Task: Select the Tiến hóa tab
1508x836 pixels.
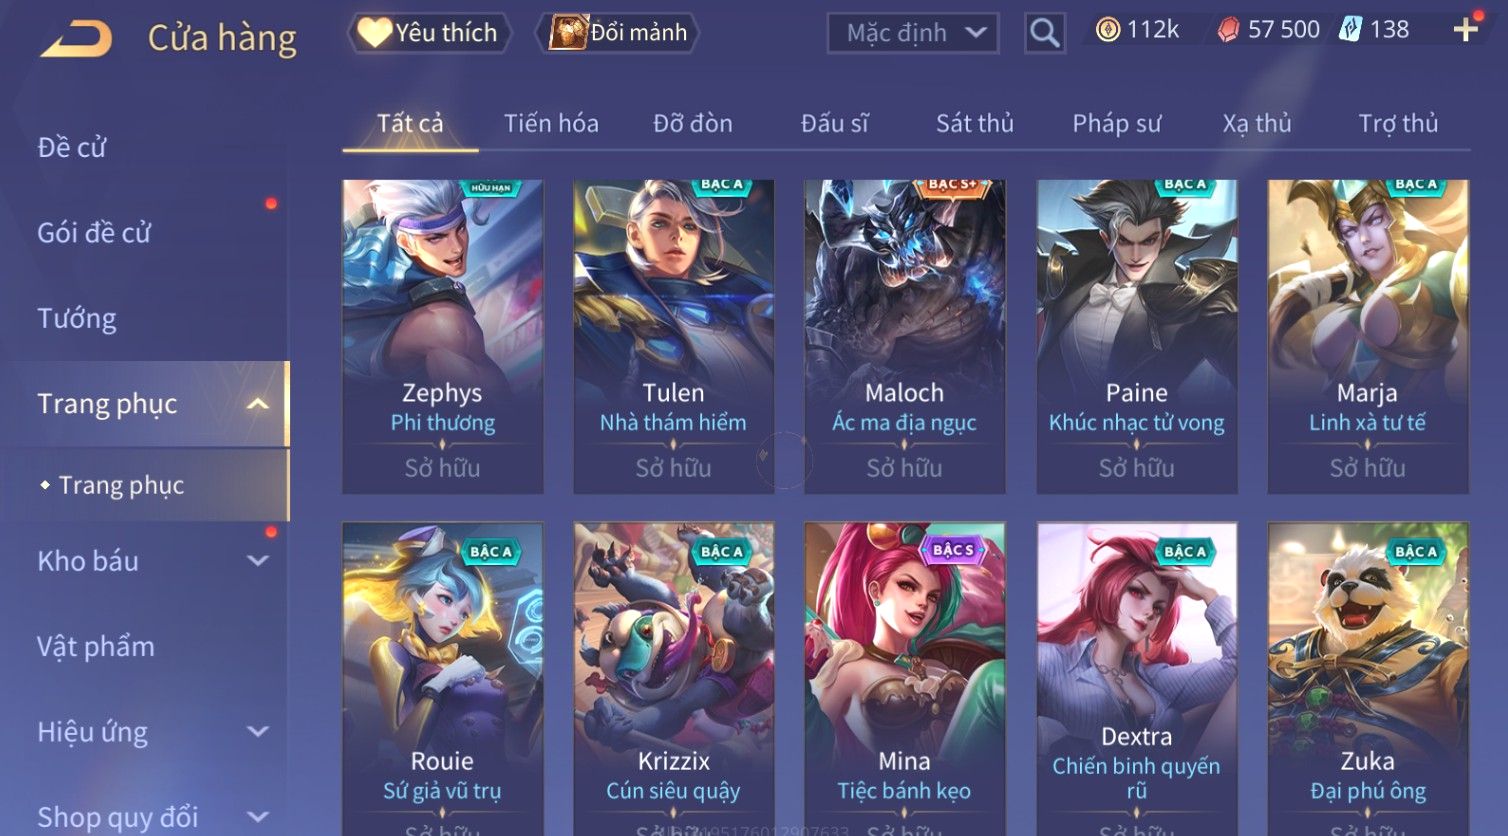Action: tap(551, 123)
